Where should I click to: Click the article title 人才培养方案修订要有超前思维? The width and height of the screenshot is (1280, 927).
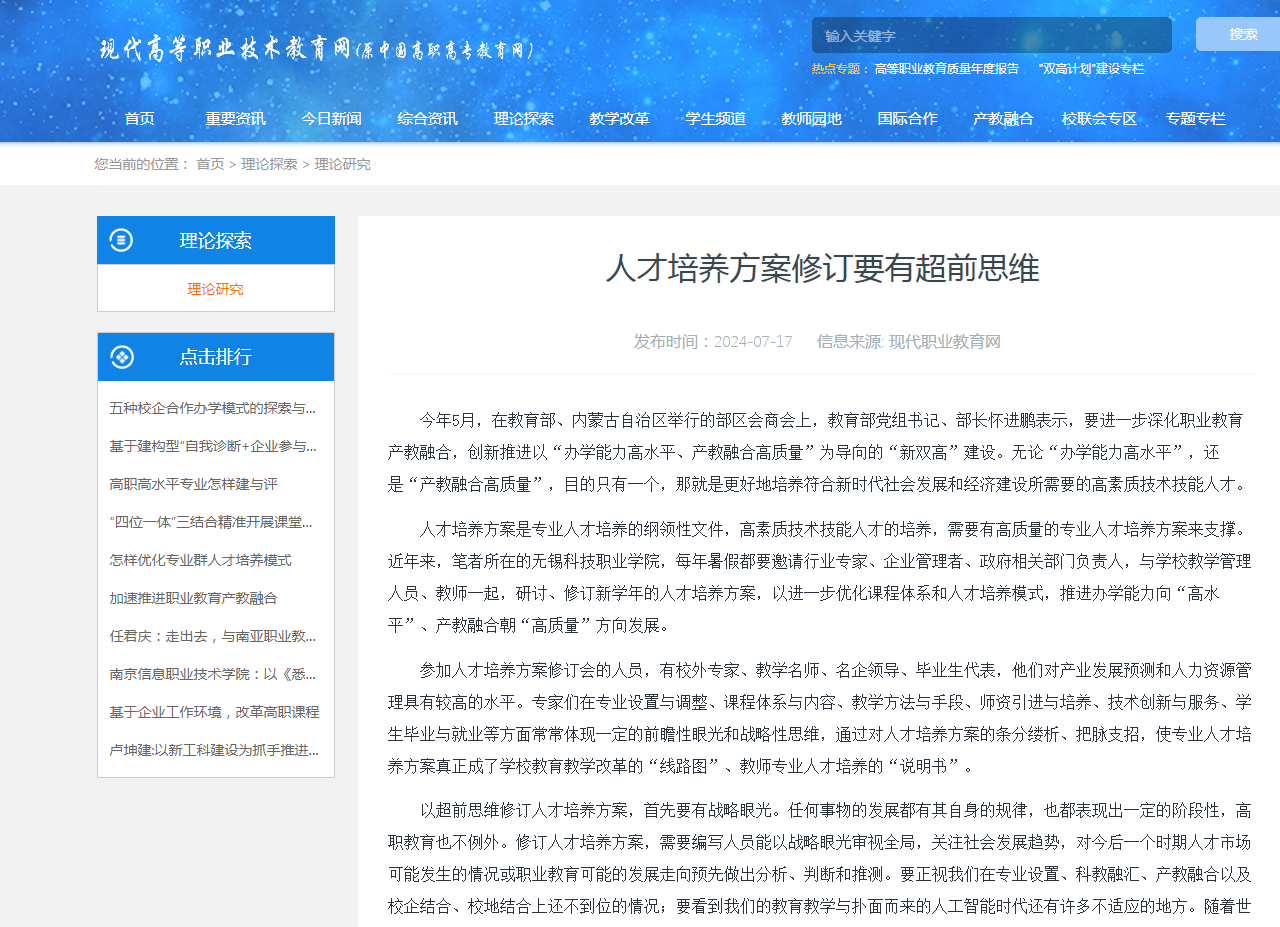[x=822, y=268]
